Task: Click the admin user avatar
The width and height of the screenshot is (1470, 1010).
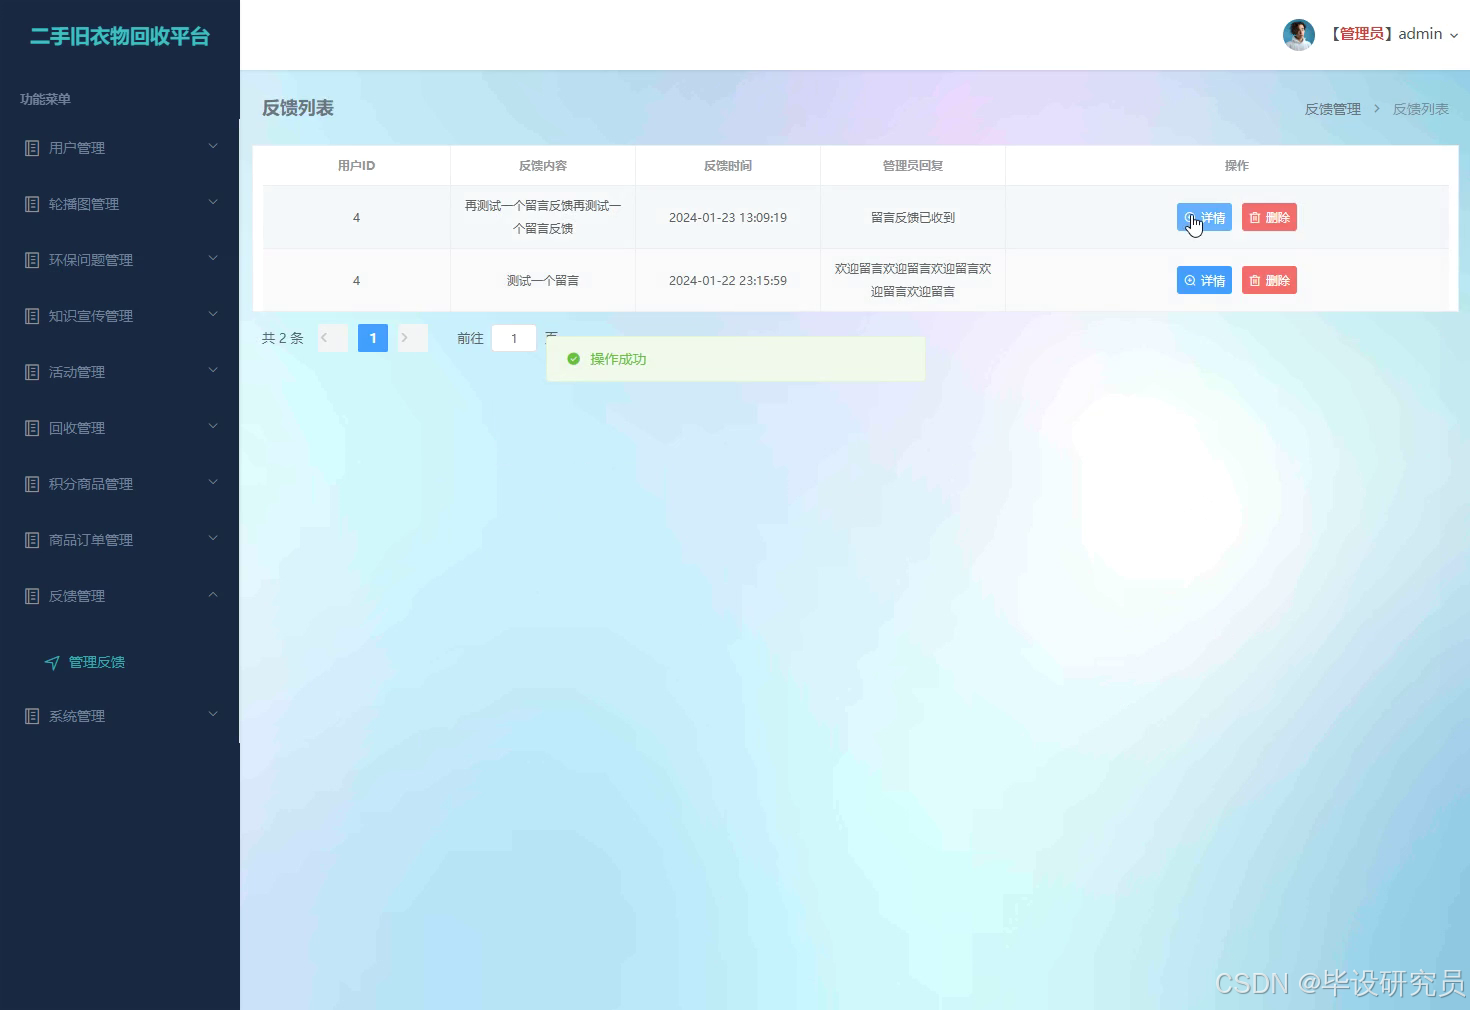Action: tap(1299, 34)
